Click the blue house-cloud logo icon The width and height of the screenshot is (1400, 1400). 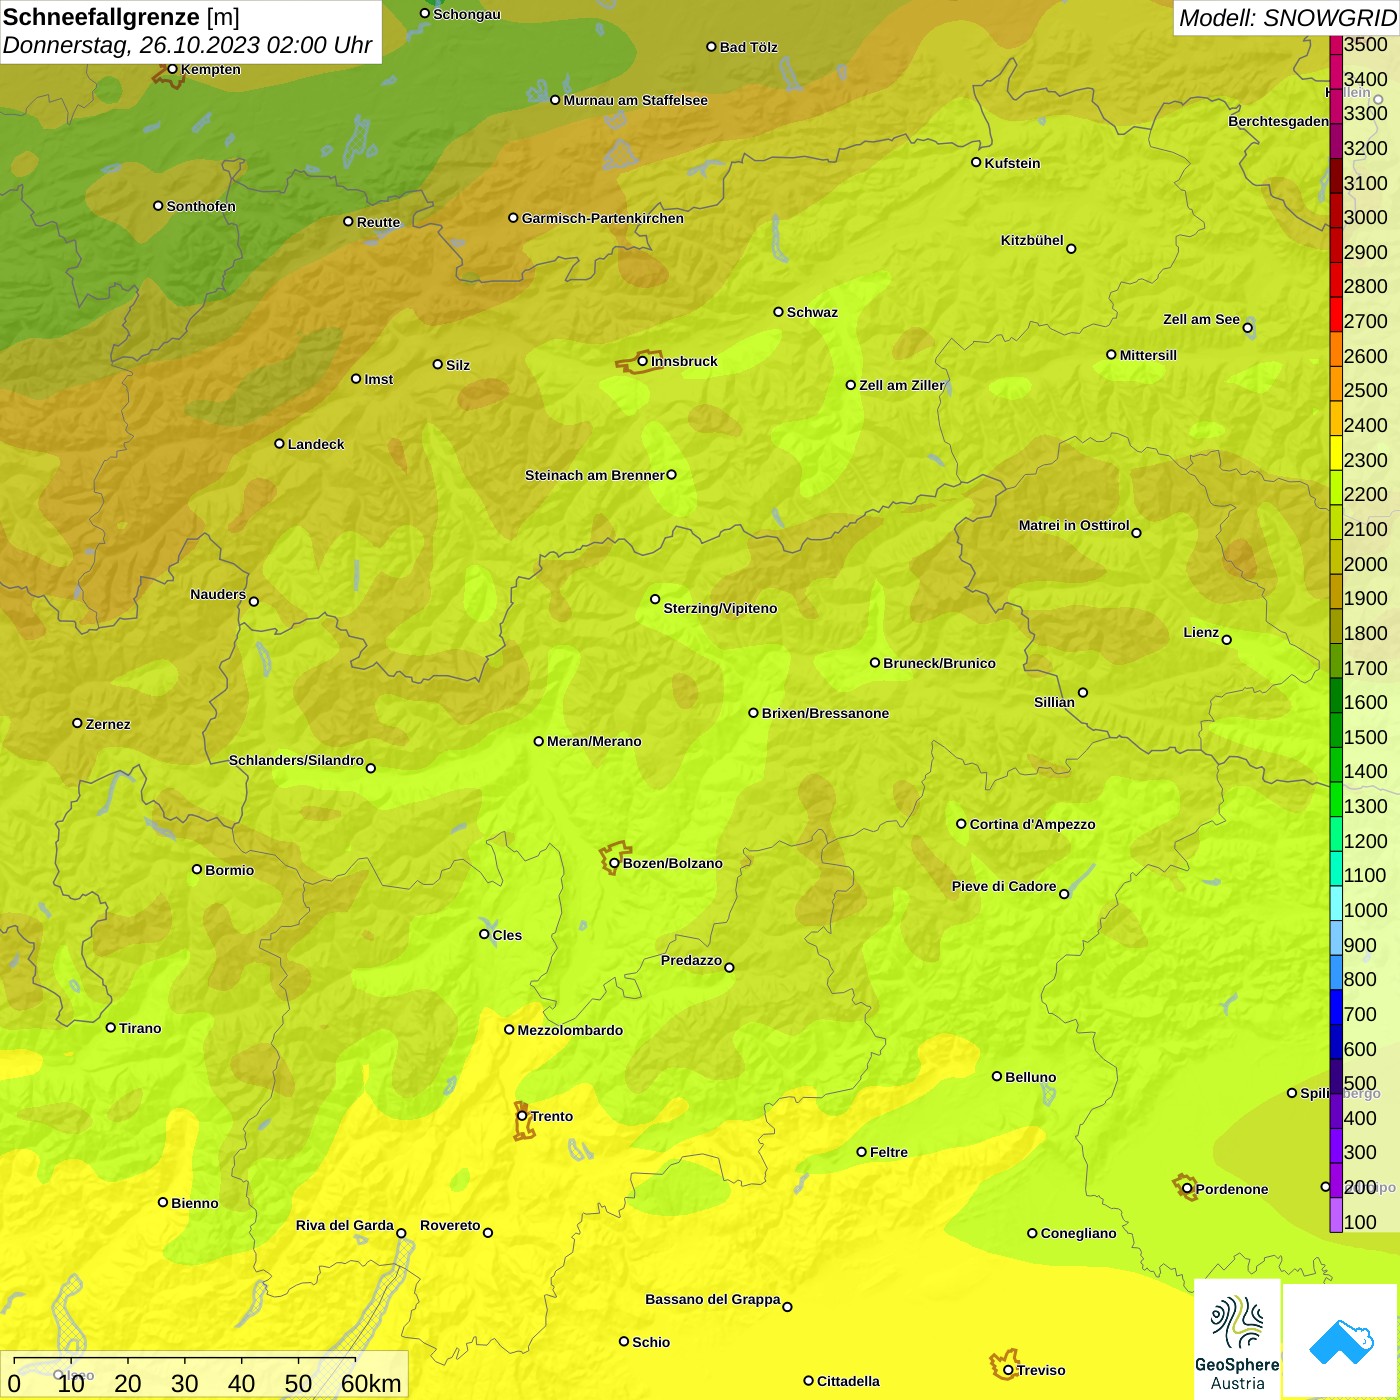coord(1341,1341)
